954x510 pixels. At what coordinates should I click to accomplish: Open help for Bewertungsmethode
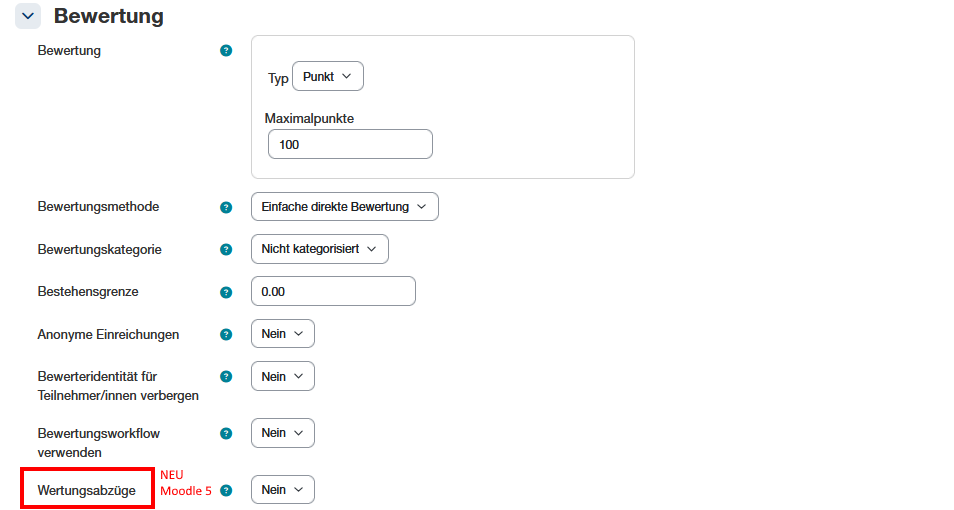click(226, 207)
